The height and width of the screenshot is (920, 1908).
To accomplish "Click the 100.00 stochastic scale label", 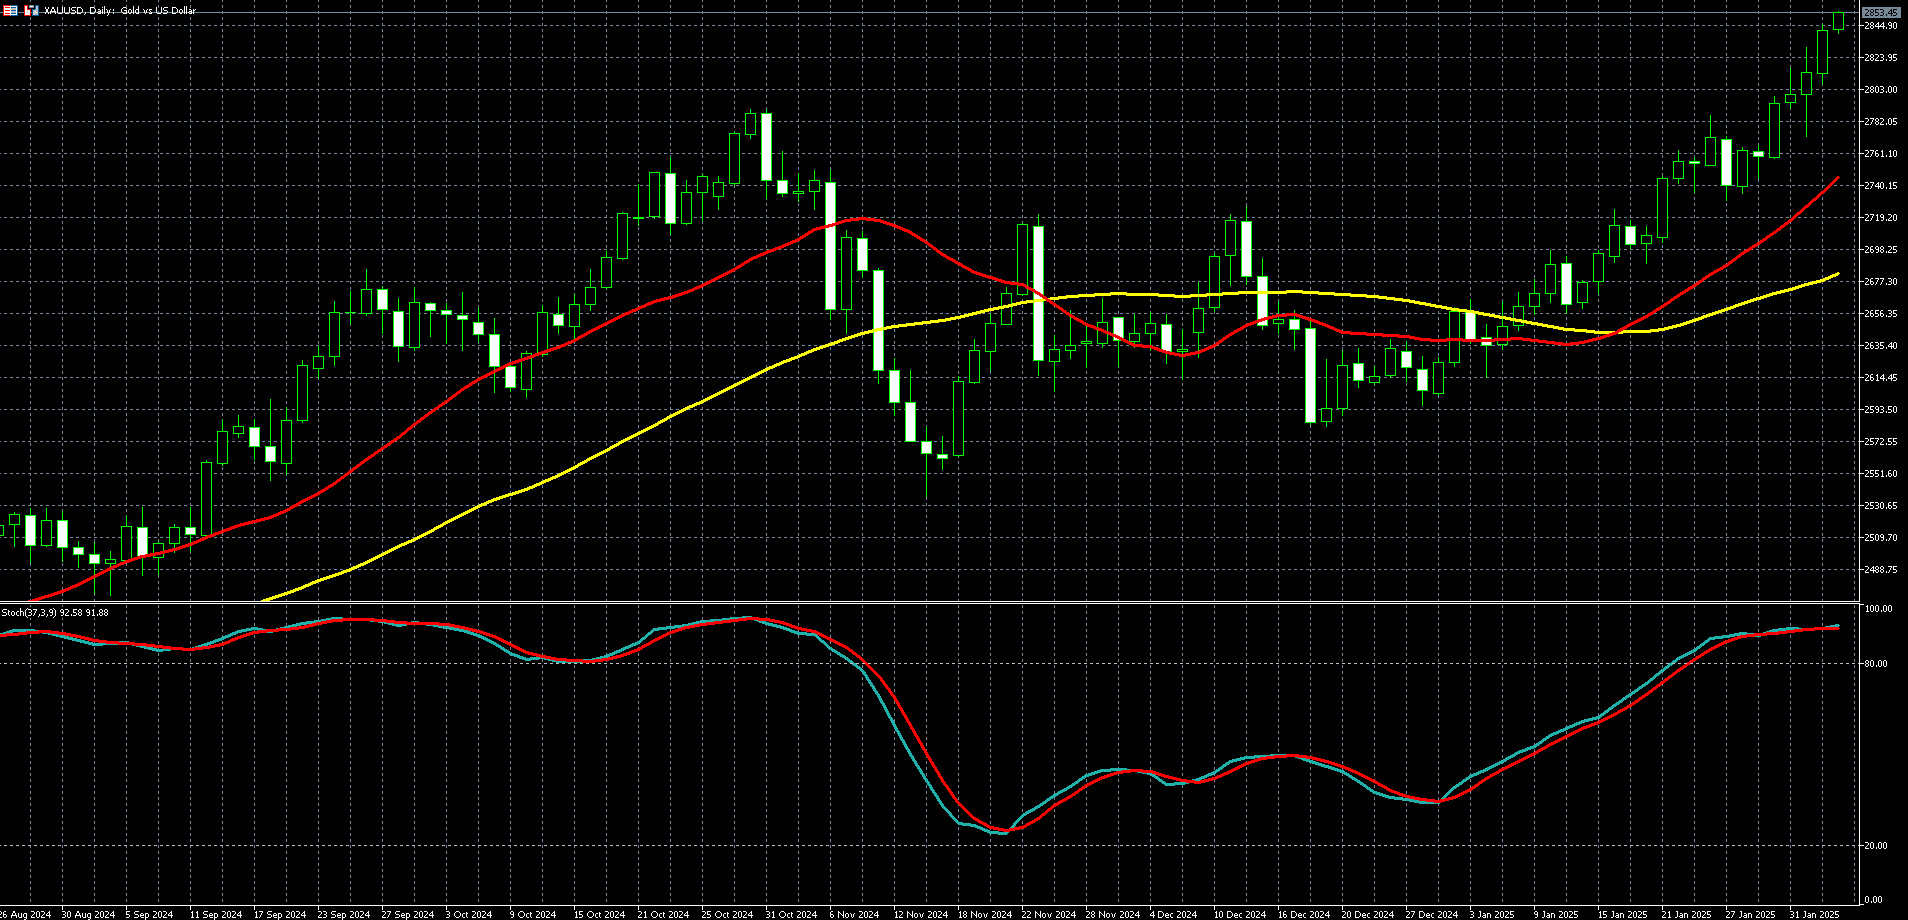I will (1879, 609).
